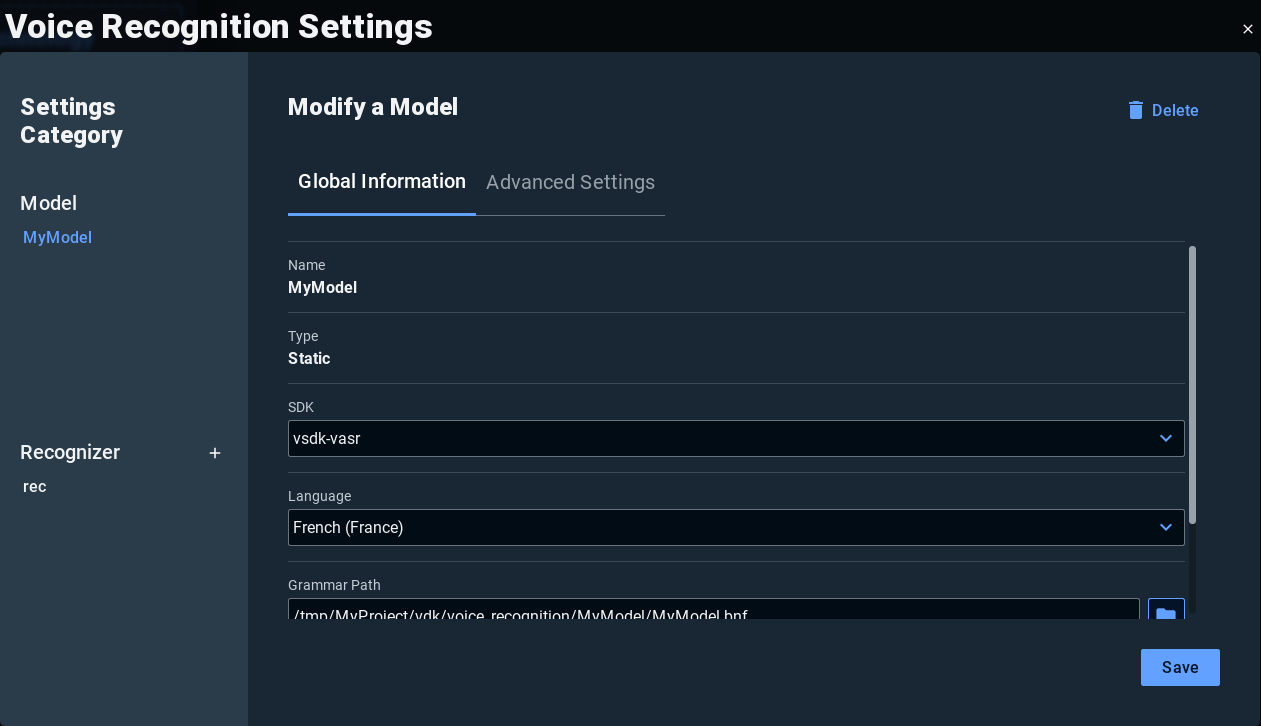Open the French (France) language dropdown

pyautogui.click(x=720, y=527)
